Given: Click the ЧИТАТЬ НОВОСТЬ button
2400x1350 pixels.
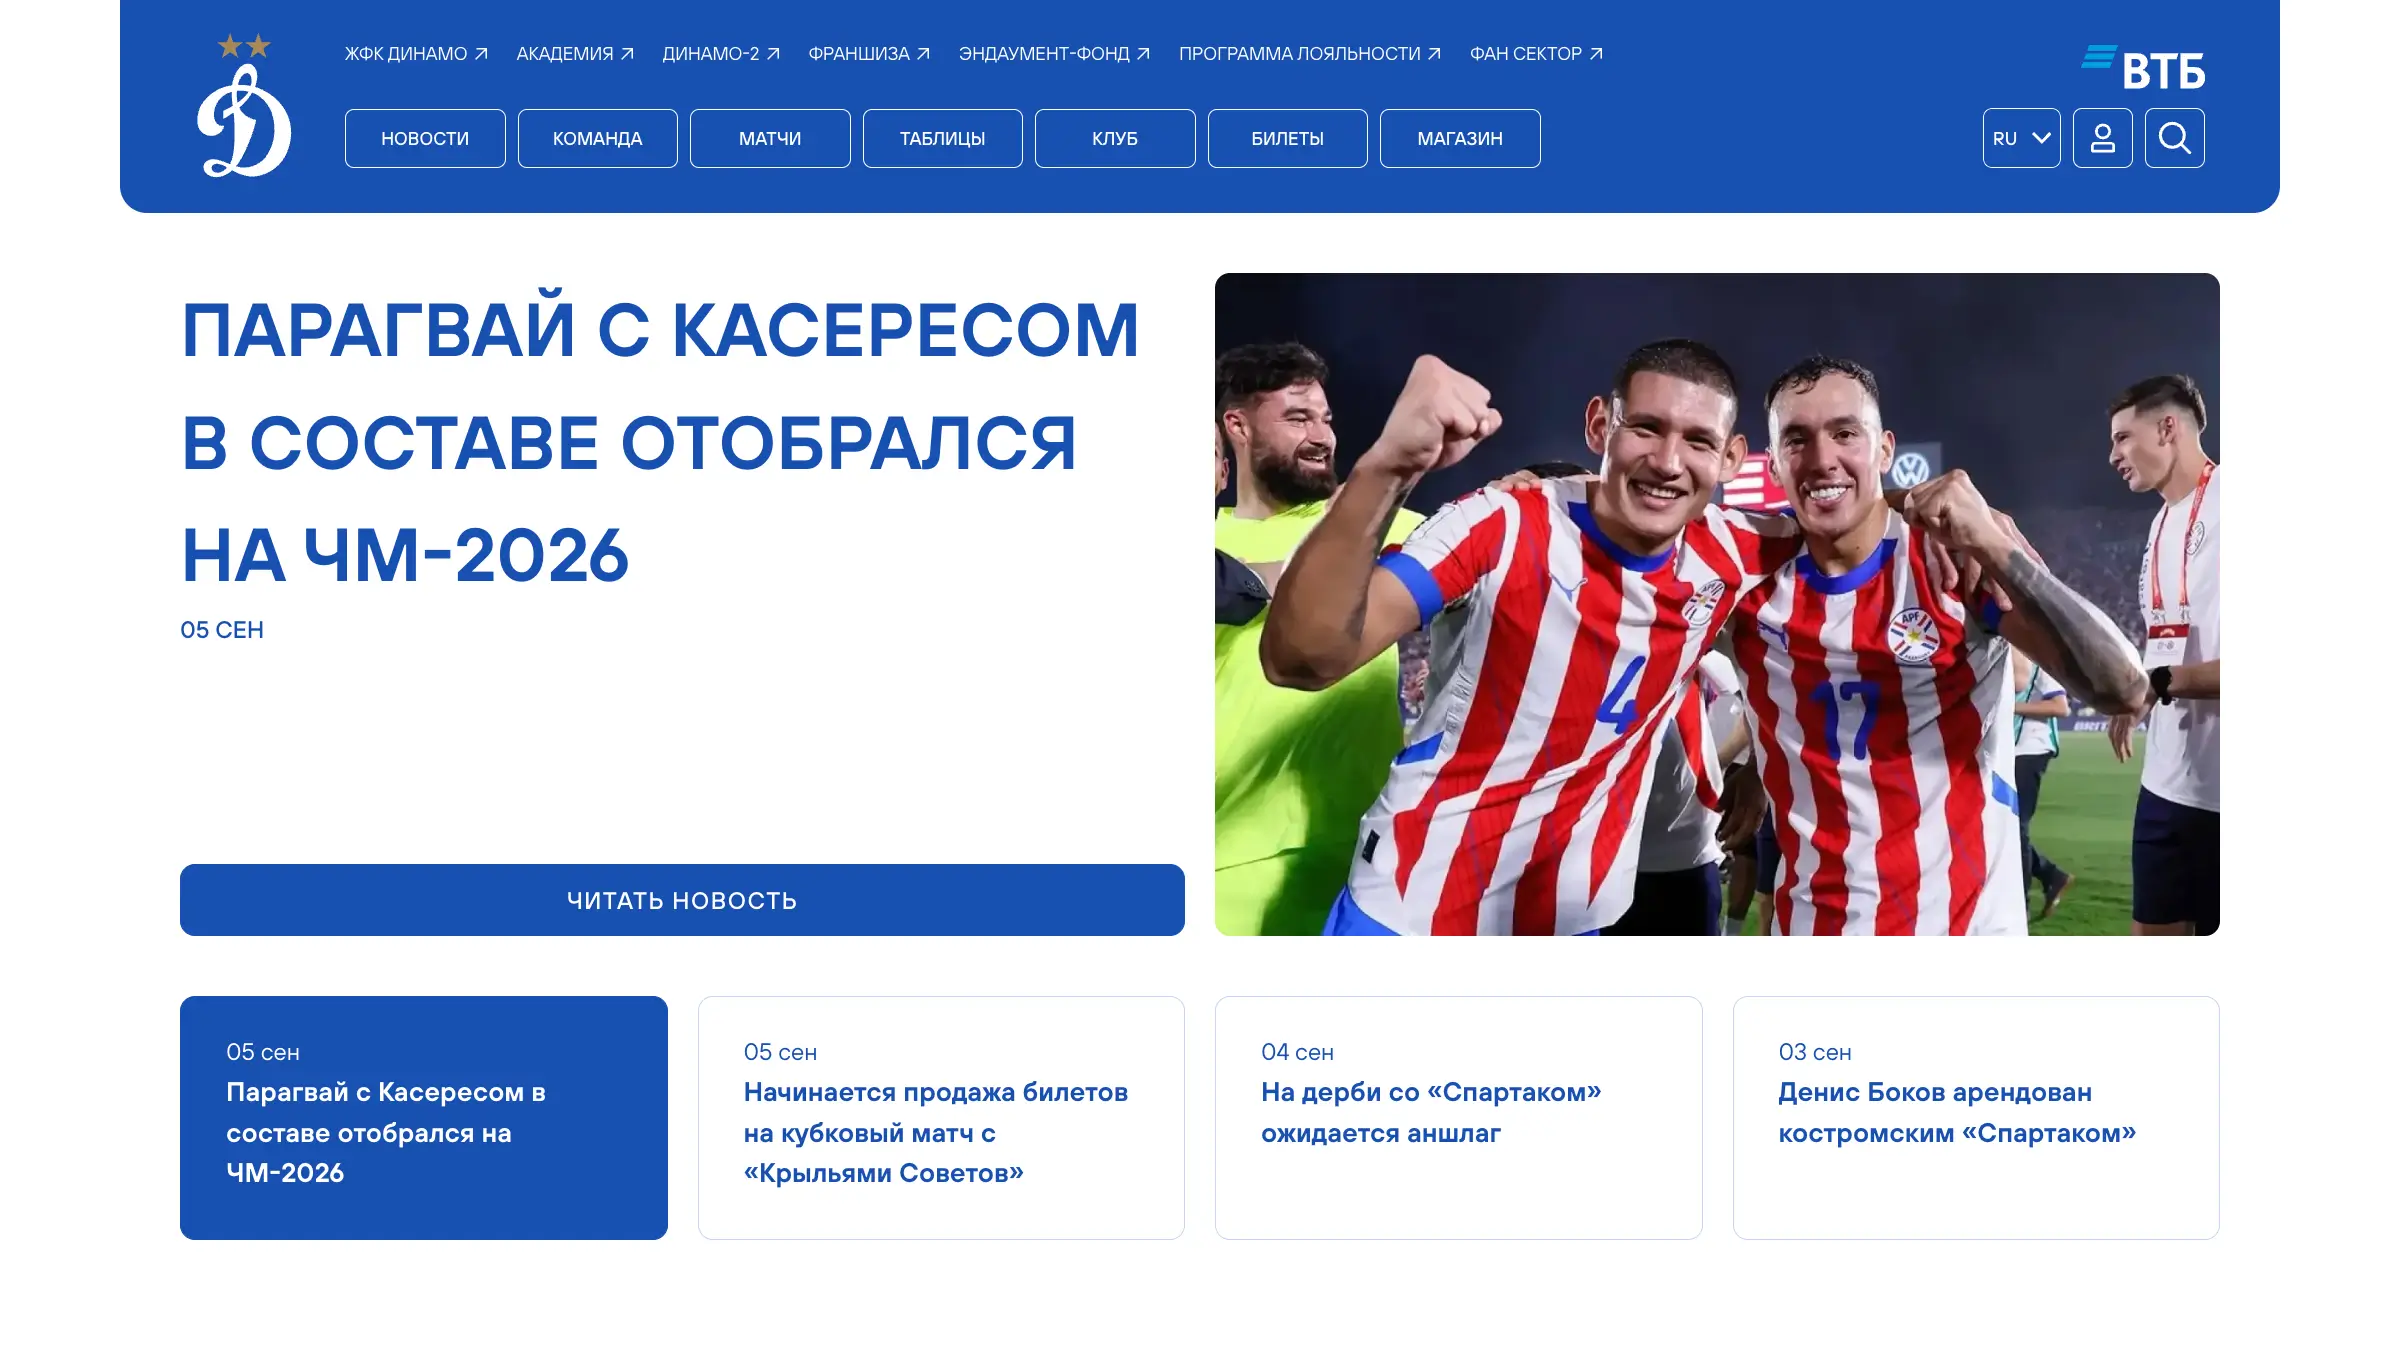Looking at the screenshot, I should tap(682, 900).
